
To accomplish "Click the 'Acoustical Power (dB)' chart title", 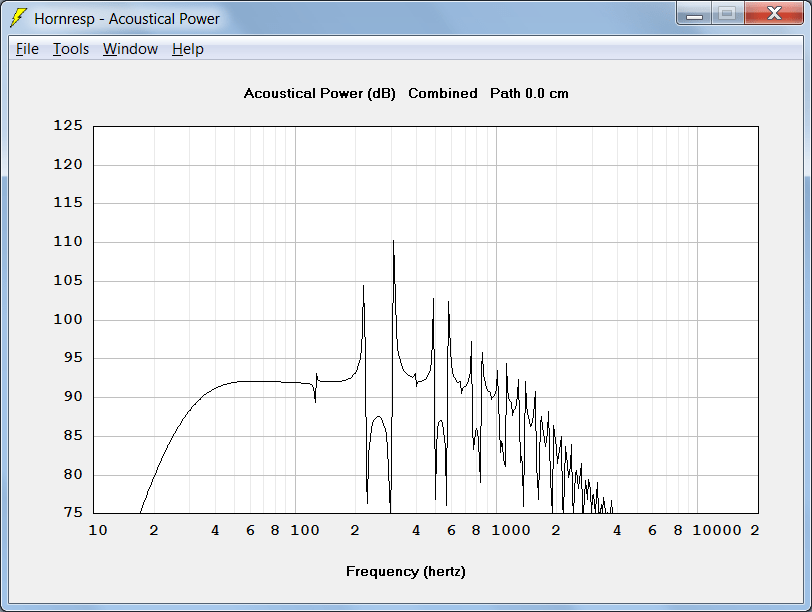I will tap(320, 94).
